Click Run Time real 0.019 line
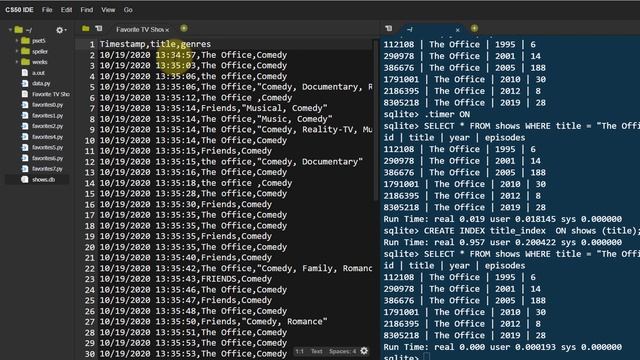640x360 pixels. pos(502,219)
